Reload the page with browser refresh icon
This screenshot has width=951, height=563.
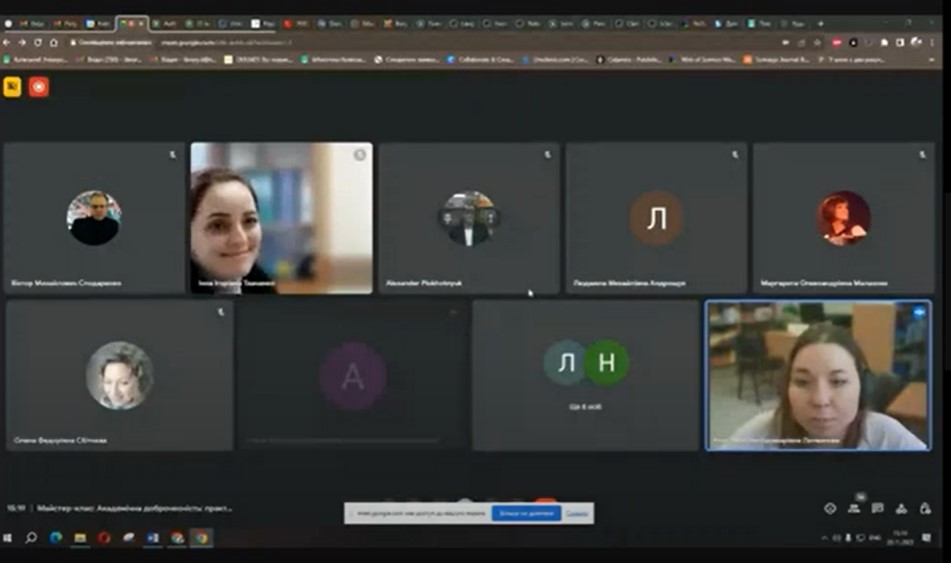pos(38,42)
